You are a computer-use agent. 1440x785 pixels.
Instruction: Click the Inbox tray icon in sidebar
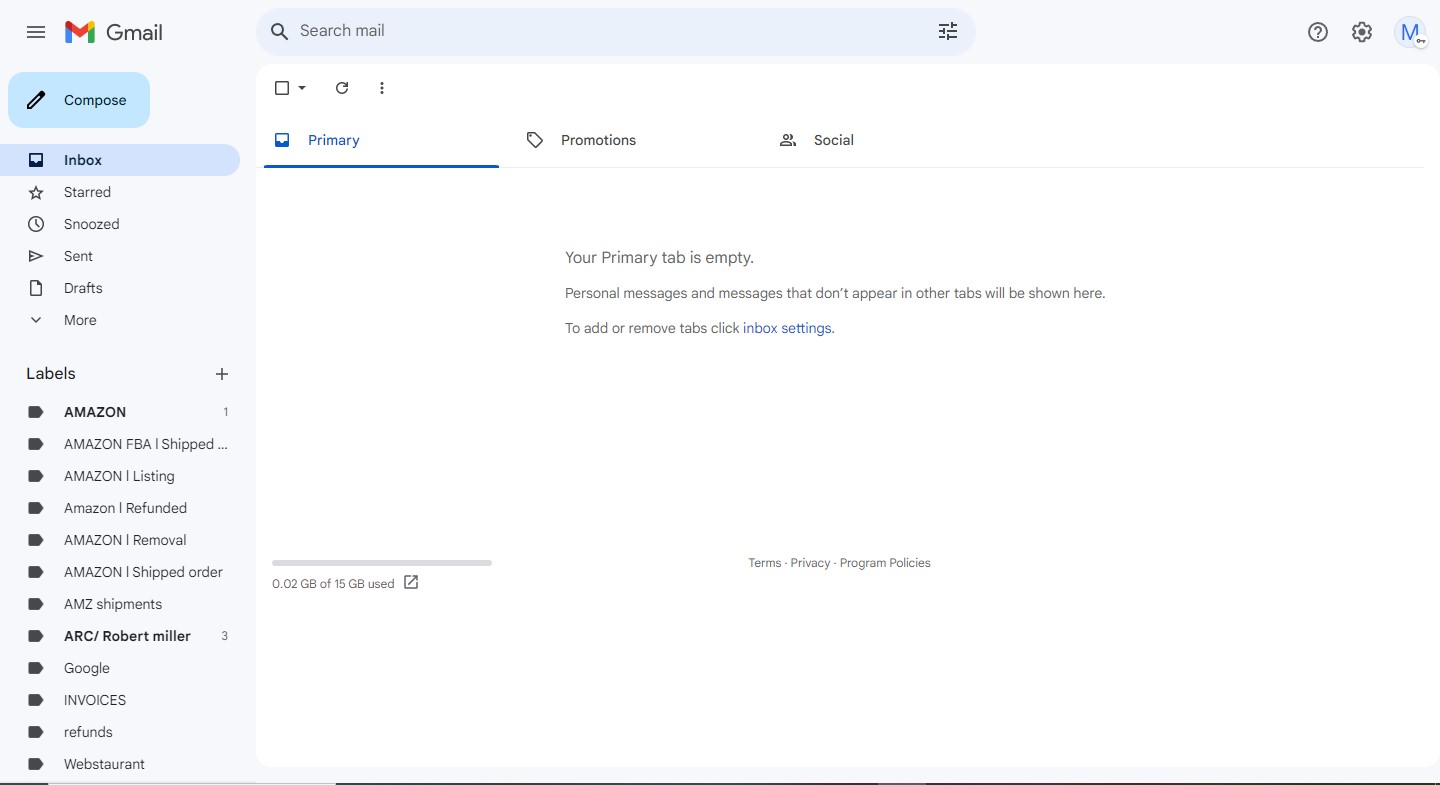pyautogui.click(x=36, y=160)
